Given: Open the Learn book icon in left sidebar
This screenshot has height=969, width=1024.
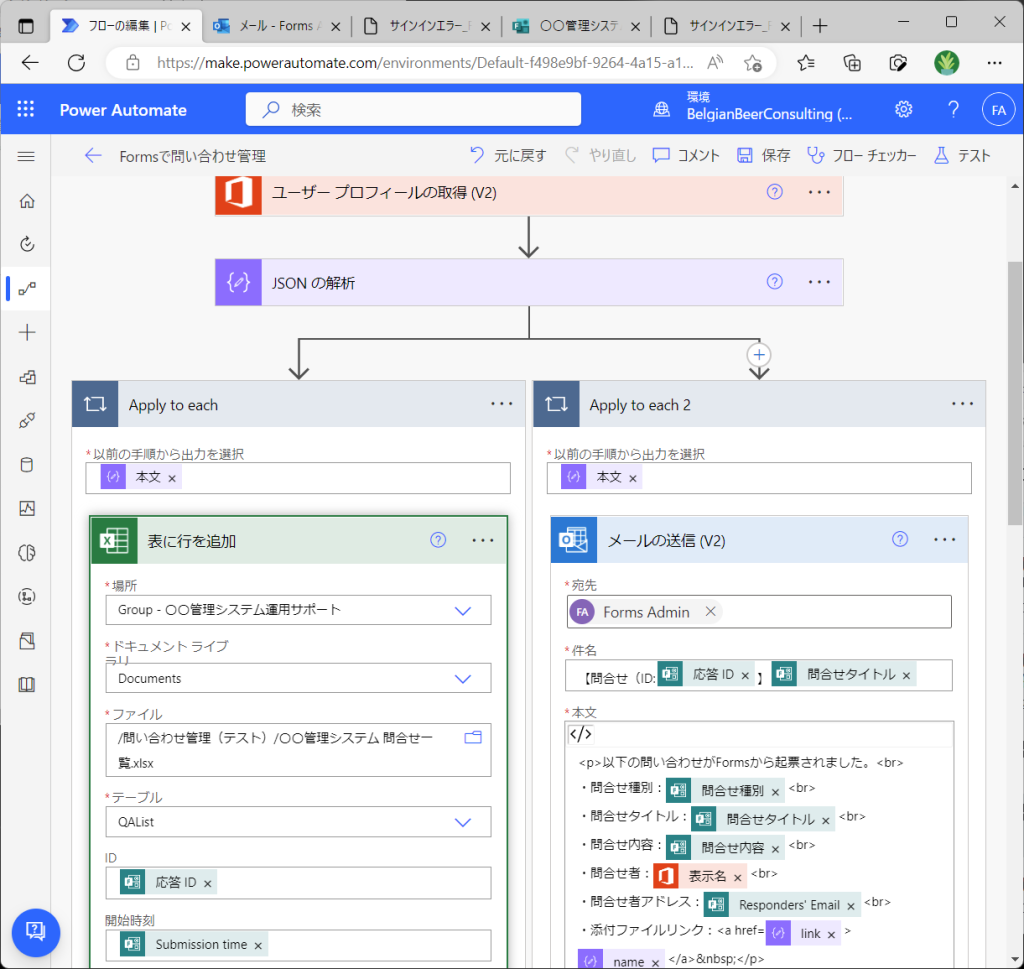Looking at the screenshot, I should pyautogui.click(x=27, y=684).
